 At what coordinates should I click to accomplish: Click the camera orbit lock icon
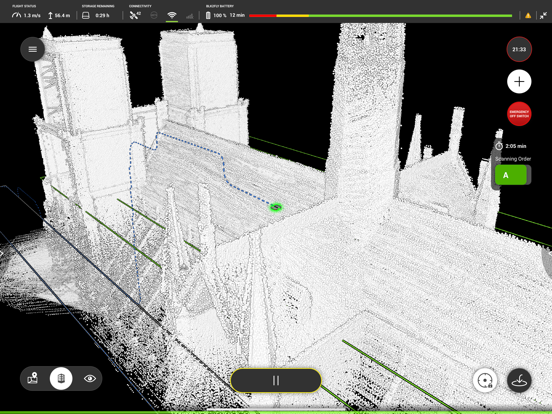pos(485,380)
